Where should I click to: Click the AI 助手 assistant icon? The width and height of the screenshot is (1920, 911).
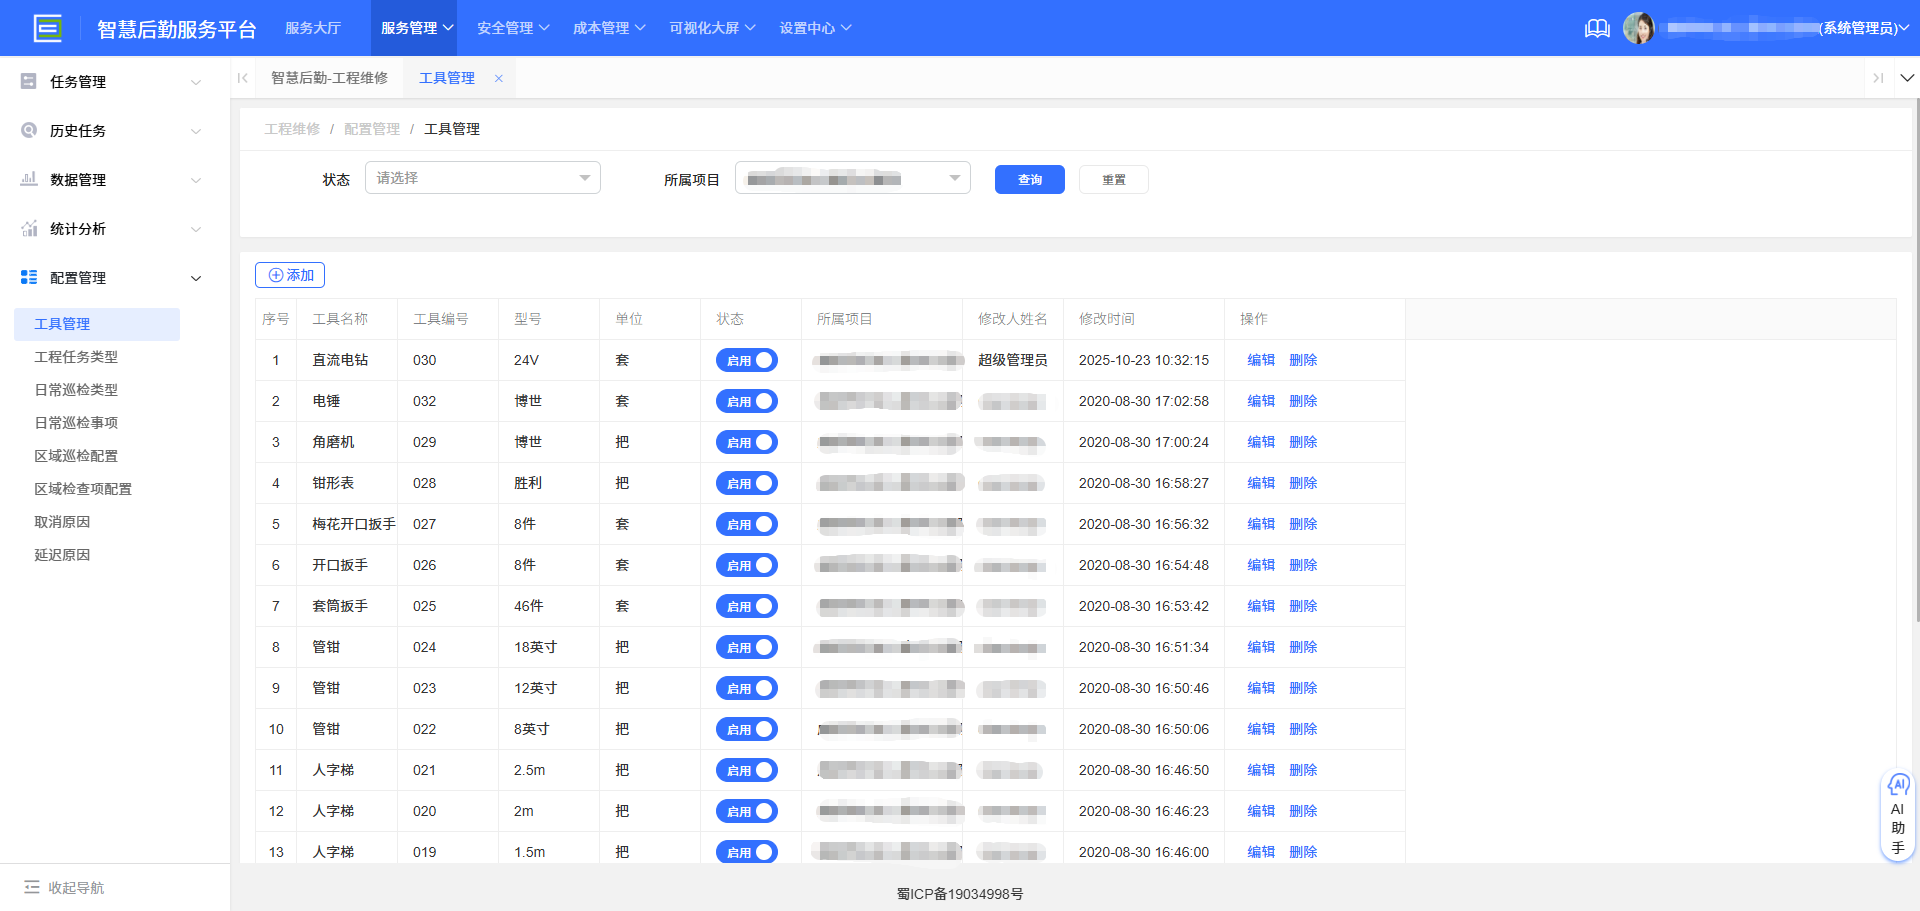pyautogui.click(x=1898, y=815)
